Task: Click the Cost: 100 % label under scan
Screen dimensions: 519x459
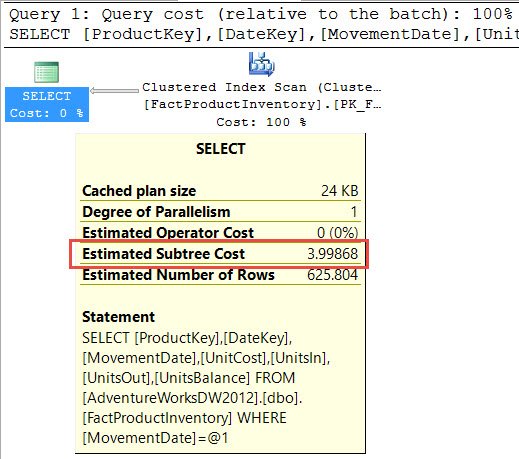Action: [261, 122]
